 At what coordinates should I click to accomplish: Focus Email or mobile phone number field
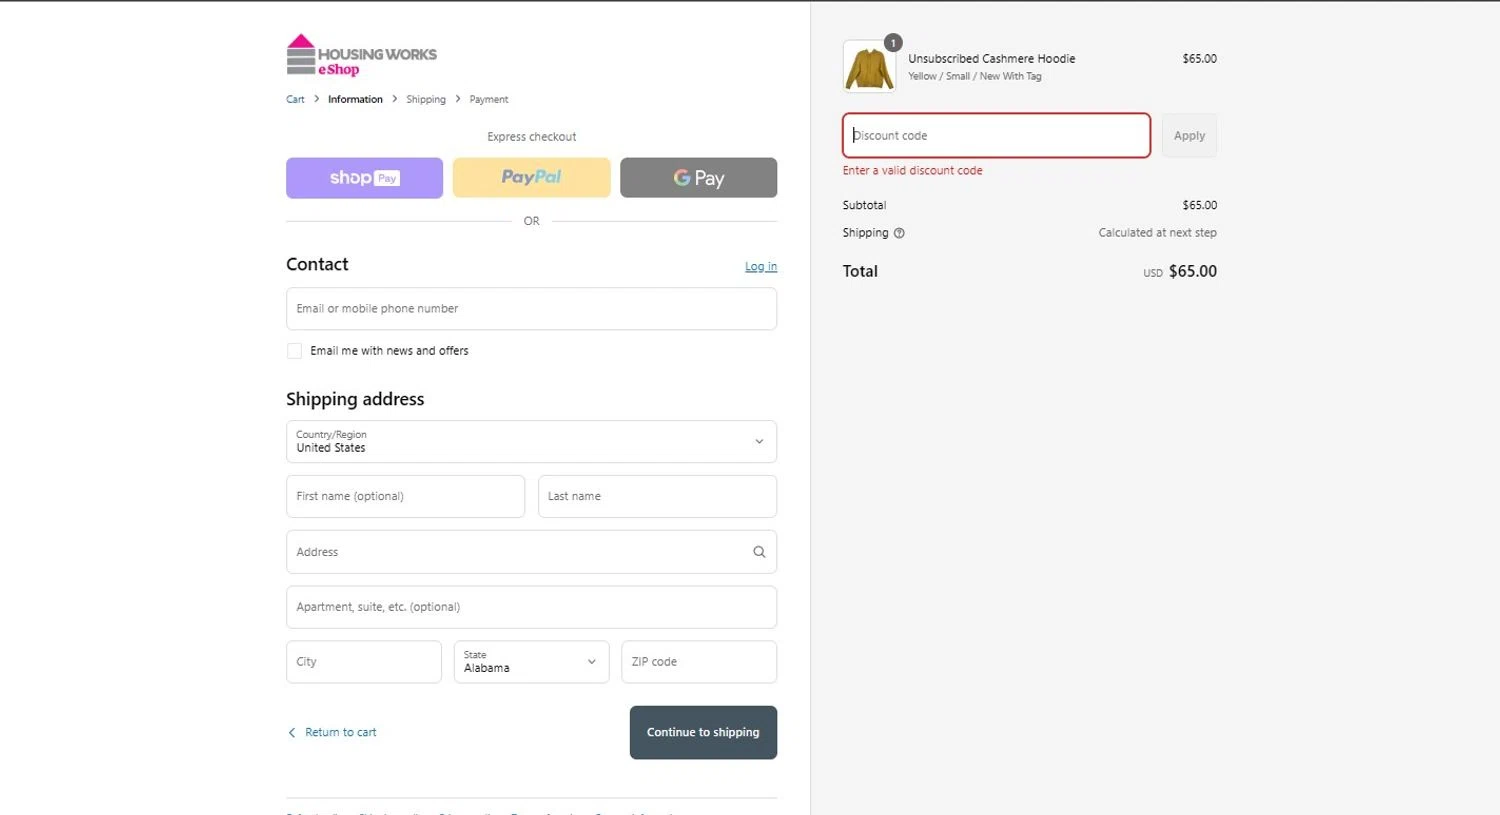[x=531, y=309]
